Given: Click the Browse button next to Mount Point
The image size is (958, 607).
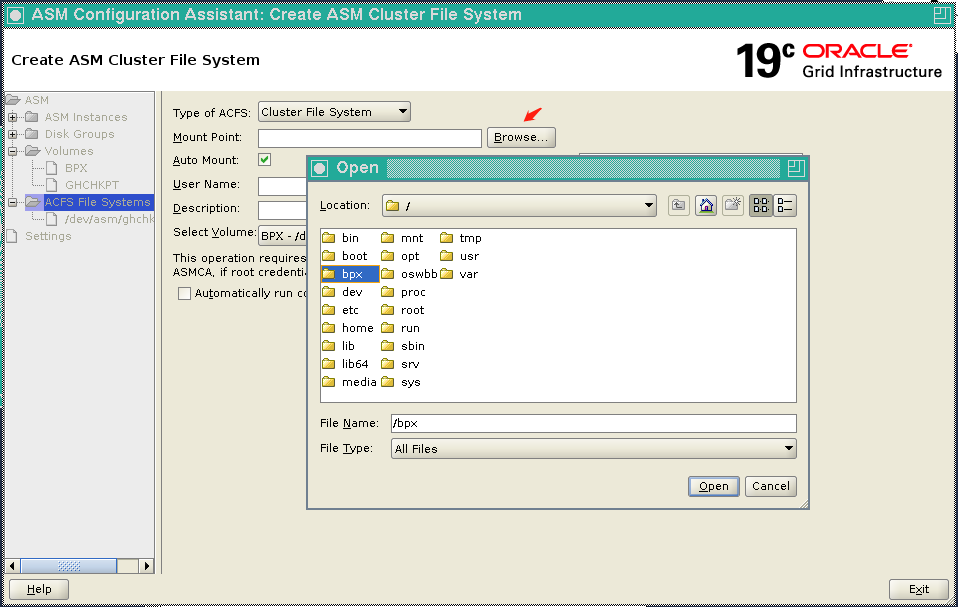Looking at the screenshot, I should [520, 137].
